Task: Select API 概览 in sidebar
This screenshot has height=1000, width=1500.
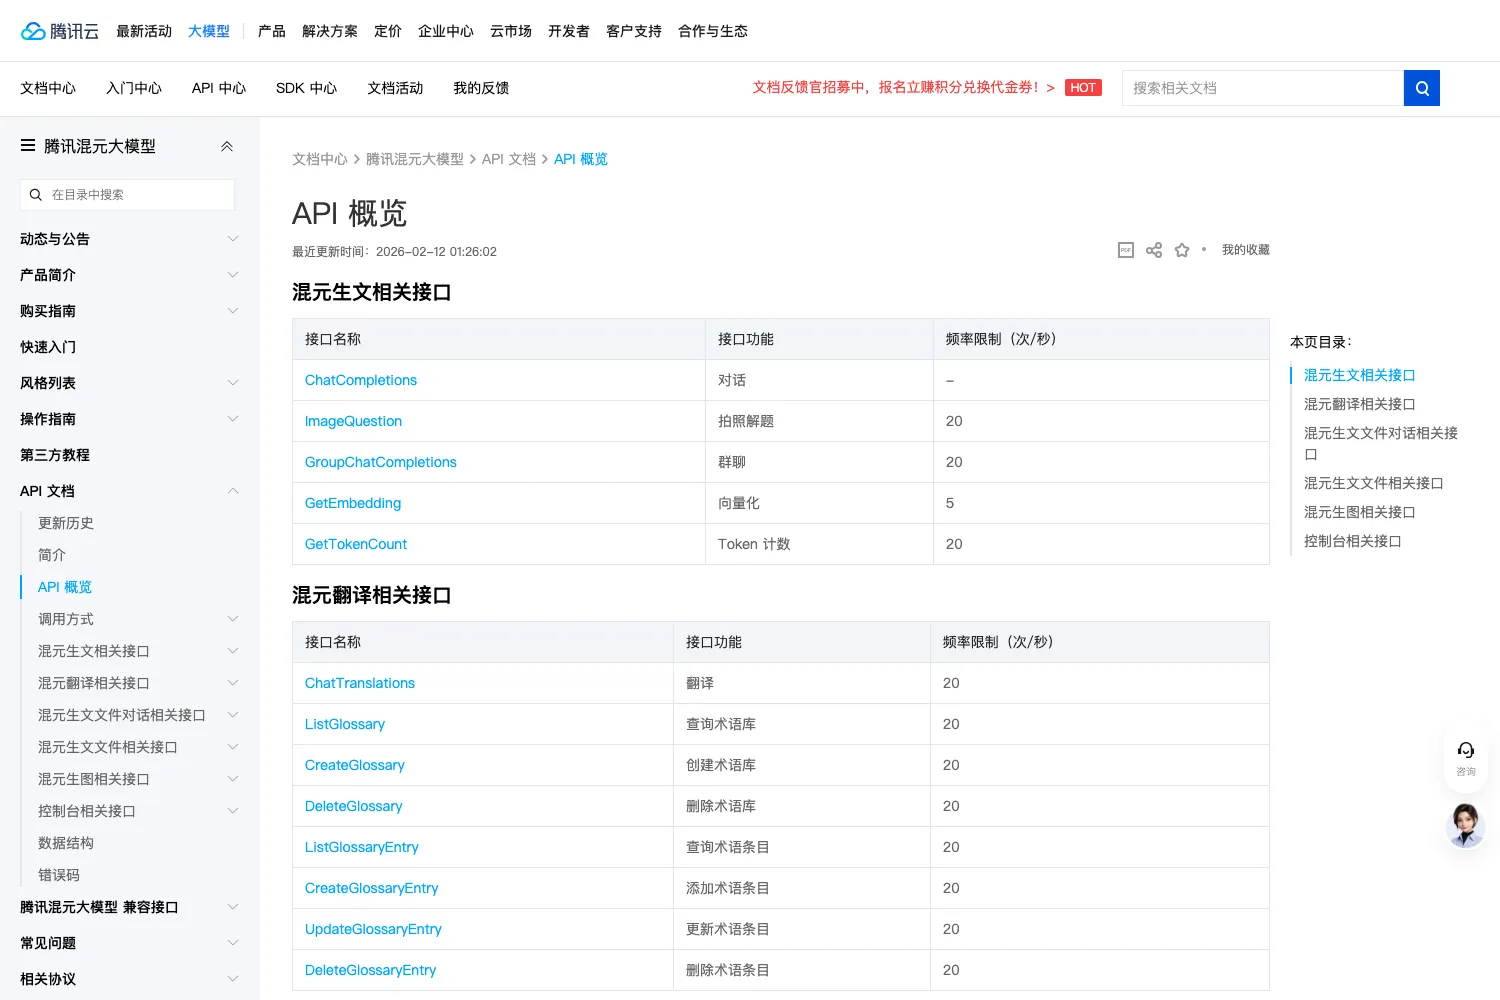Action: (x=65, y=587)
